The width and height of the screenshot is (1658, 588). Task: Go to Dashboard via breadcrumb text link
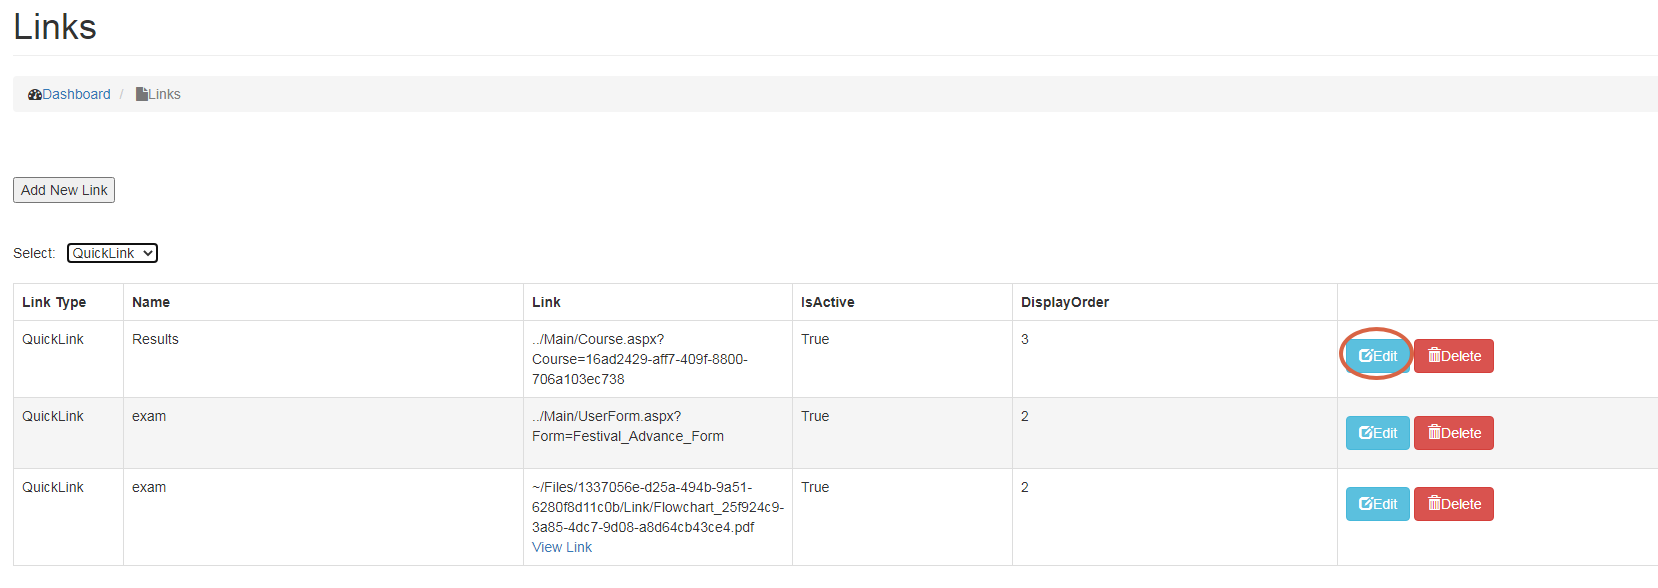coord(76,95)
